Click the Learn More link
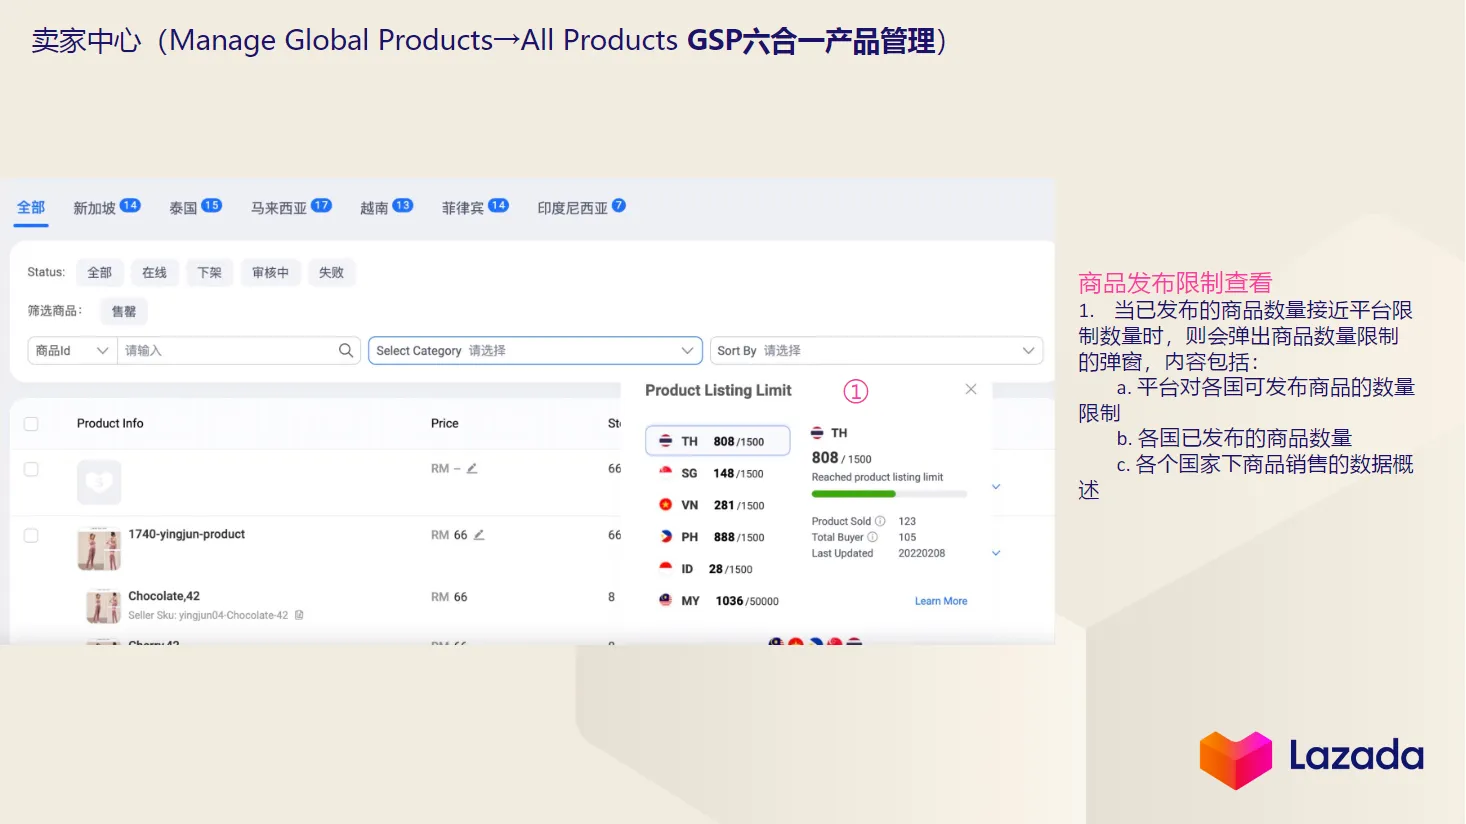This screenshot has width=1466, height=824. click(x=940, y=600)
